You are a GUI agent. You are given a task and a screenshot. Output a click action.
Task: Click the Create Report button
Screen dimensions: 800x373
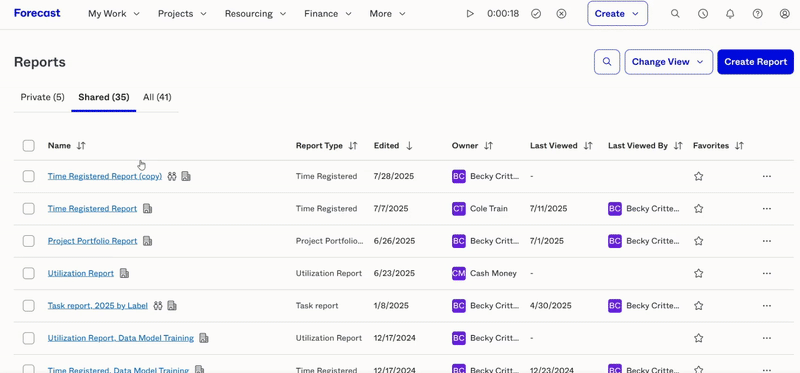click(x=756, y=62)
